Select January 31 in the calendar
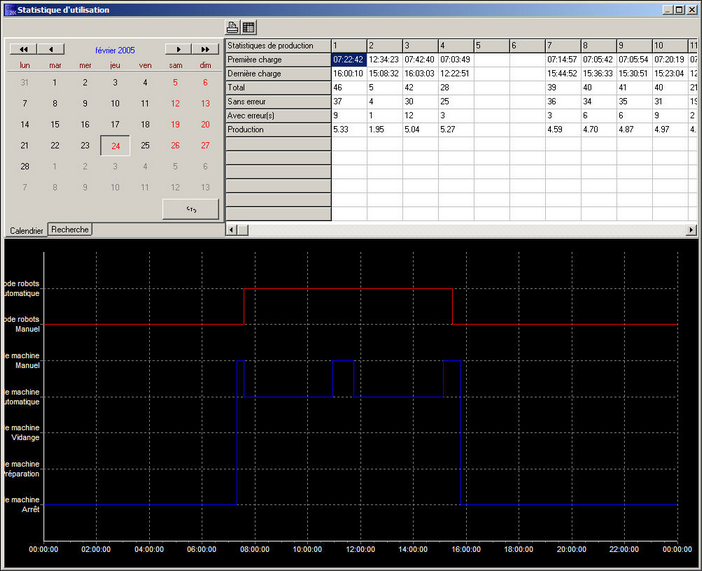702x571 pixels. click(x=25, y=82)
